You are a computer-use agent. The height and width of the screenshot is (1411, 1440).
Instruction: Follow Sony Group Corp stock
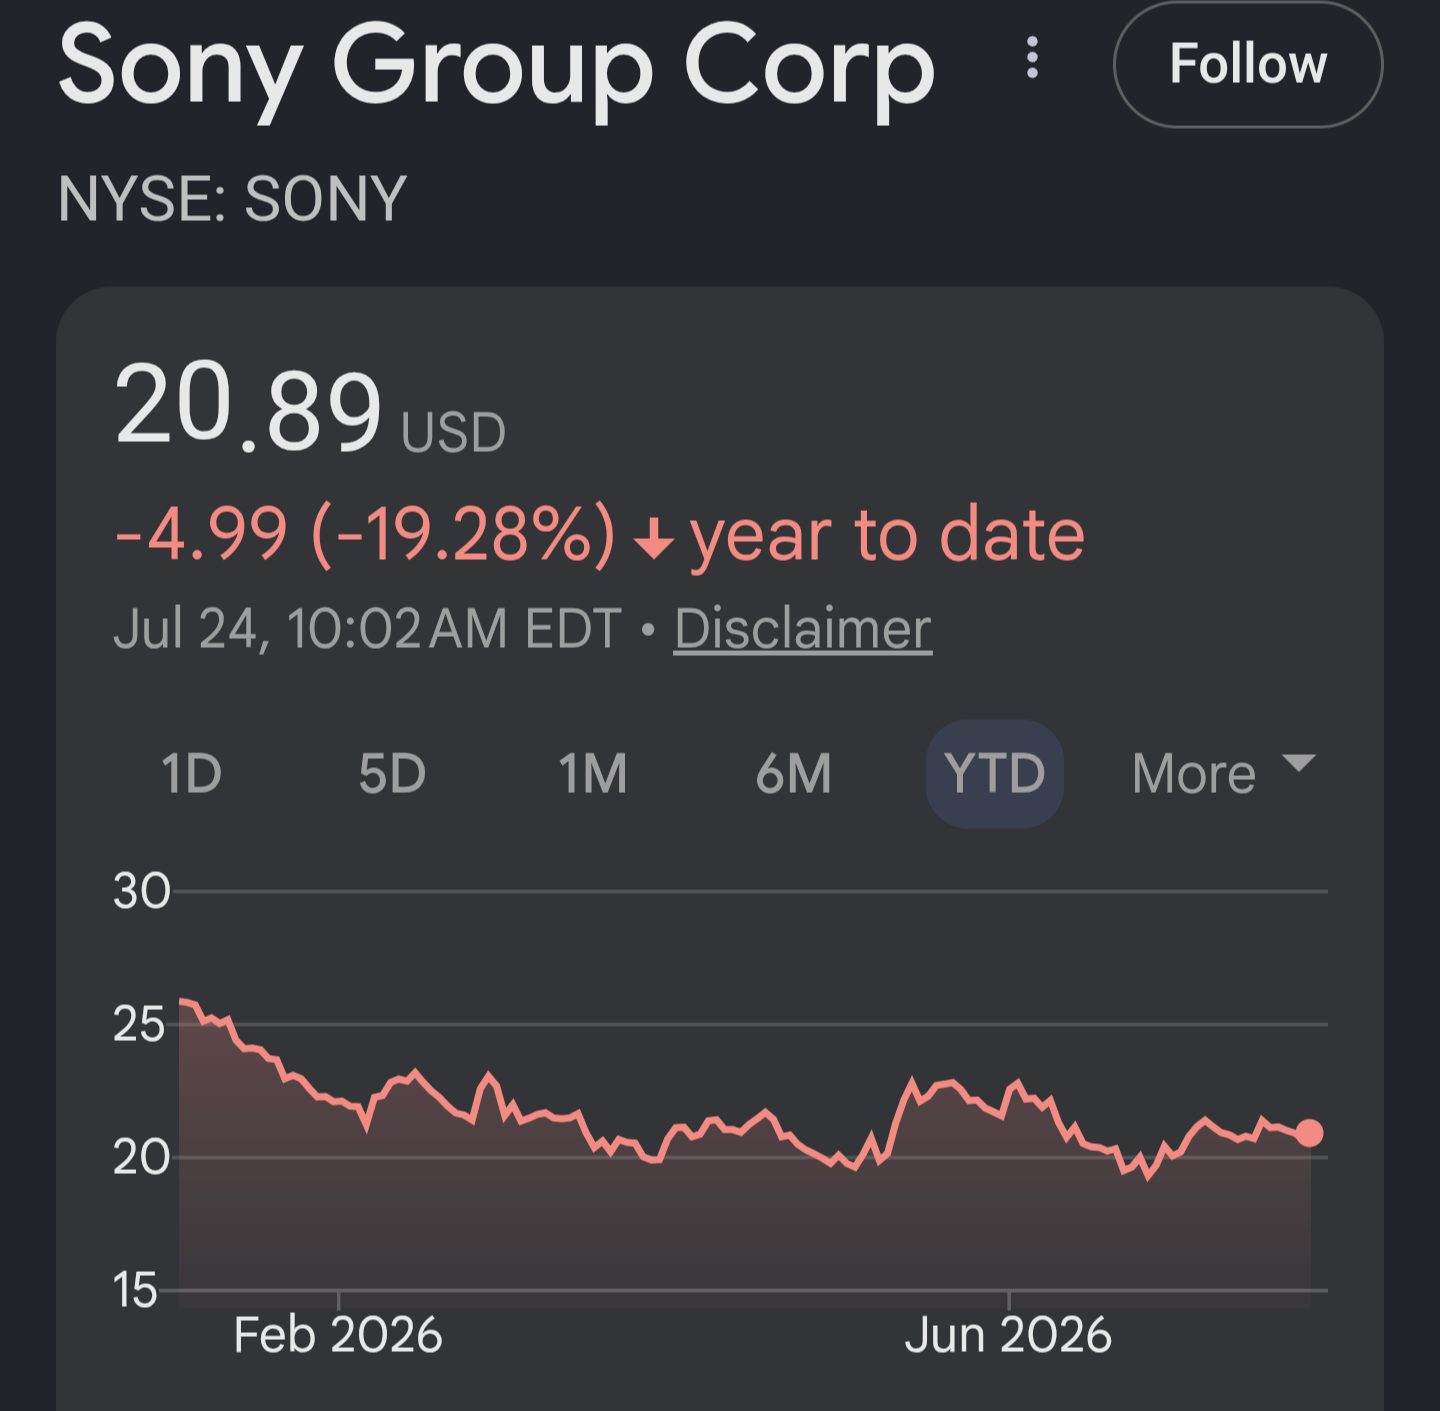click(1248, 65)
